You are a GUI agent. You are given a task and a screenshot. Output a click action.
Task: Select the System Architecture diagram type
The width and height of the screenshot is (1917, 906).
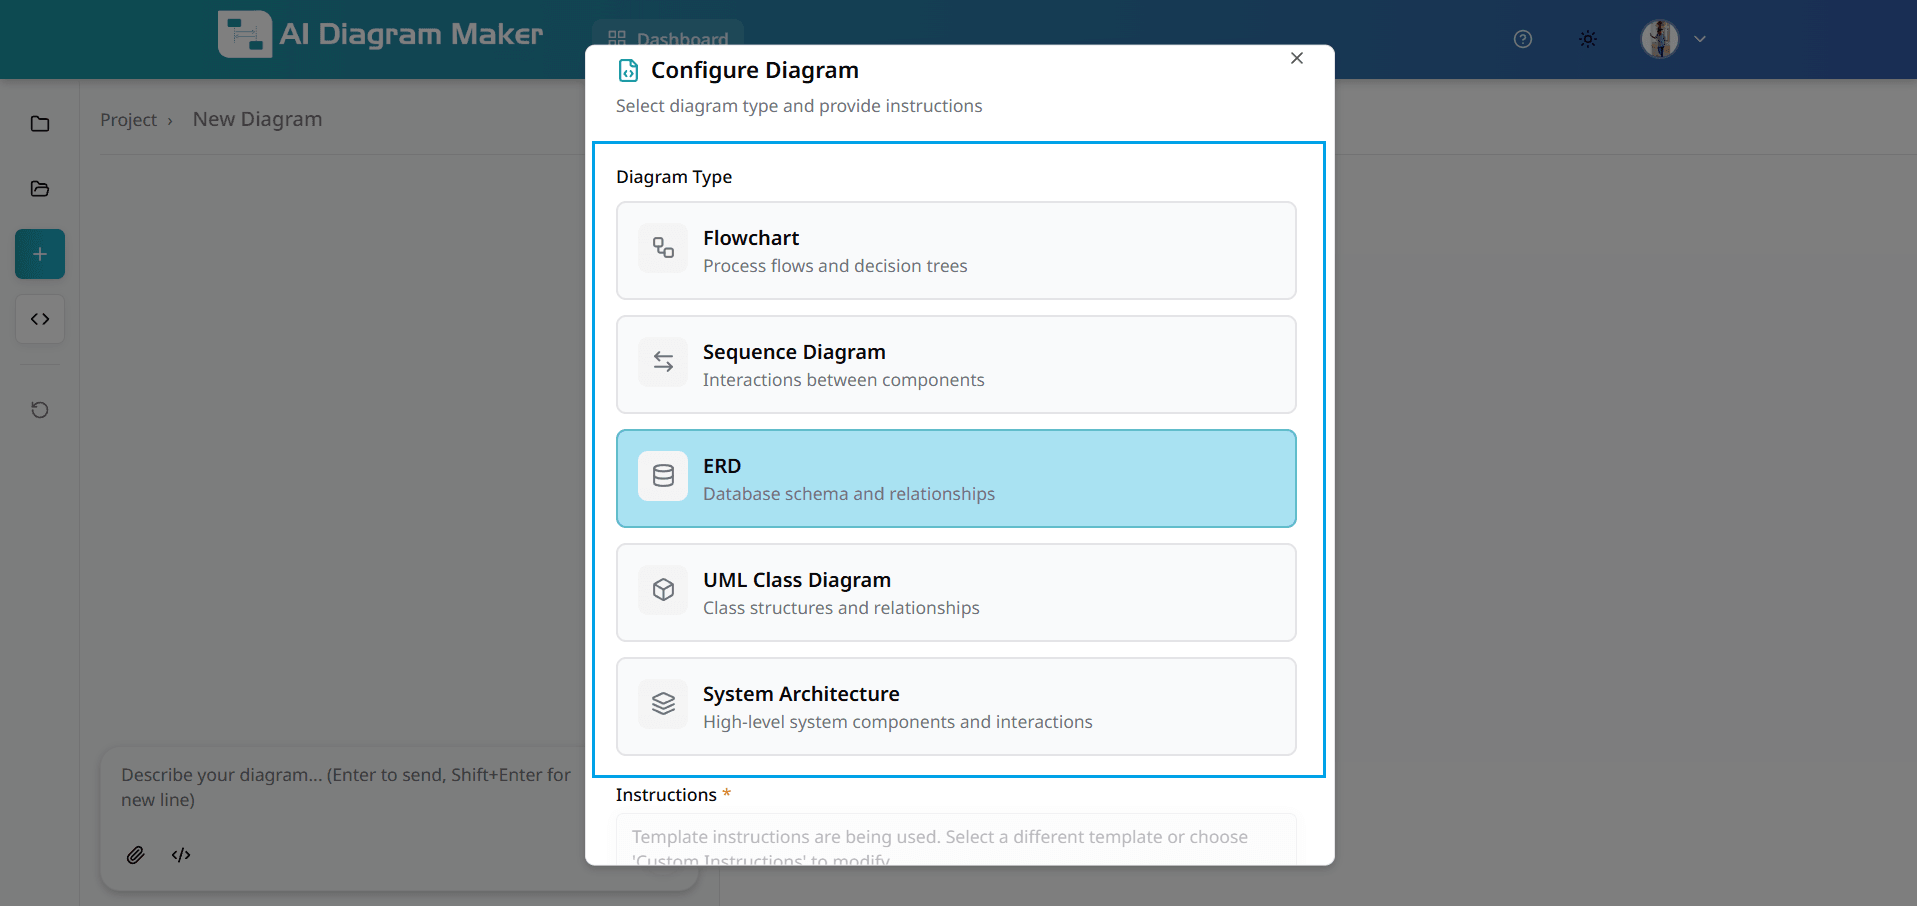(x=956, y=706)
